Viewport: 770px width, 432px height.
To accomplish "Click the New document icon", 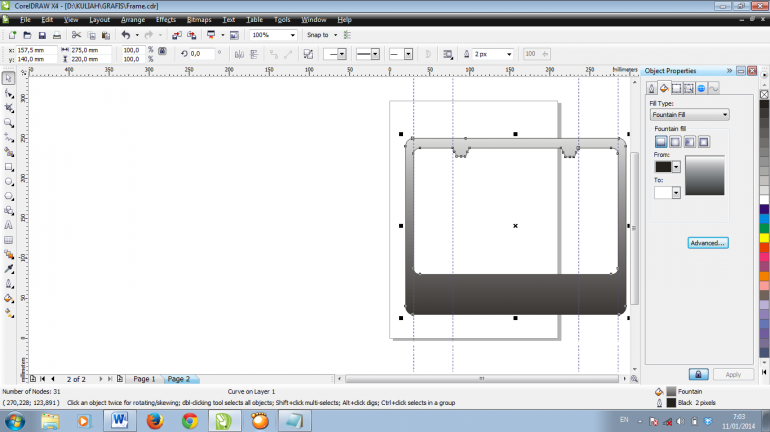I will 12,35.
